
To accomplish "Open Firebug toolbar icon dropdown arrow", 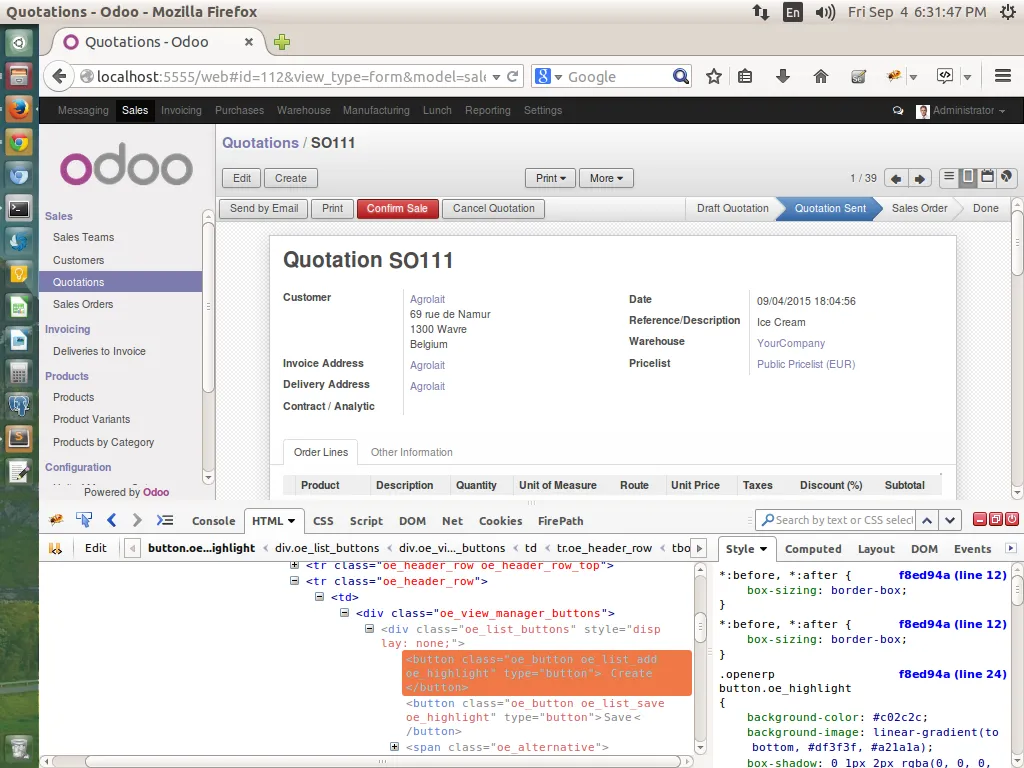I will 914,77.
